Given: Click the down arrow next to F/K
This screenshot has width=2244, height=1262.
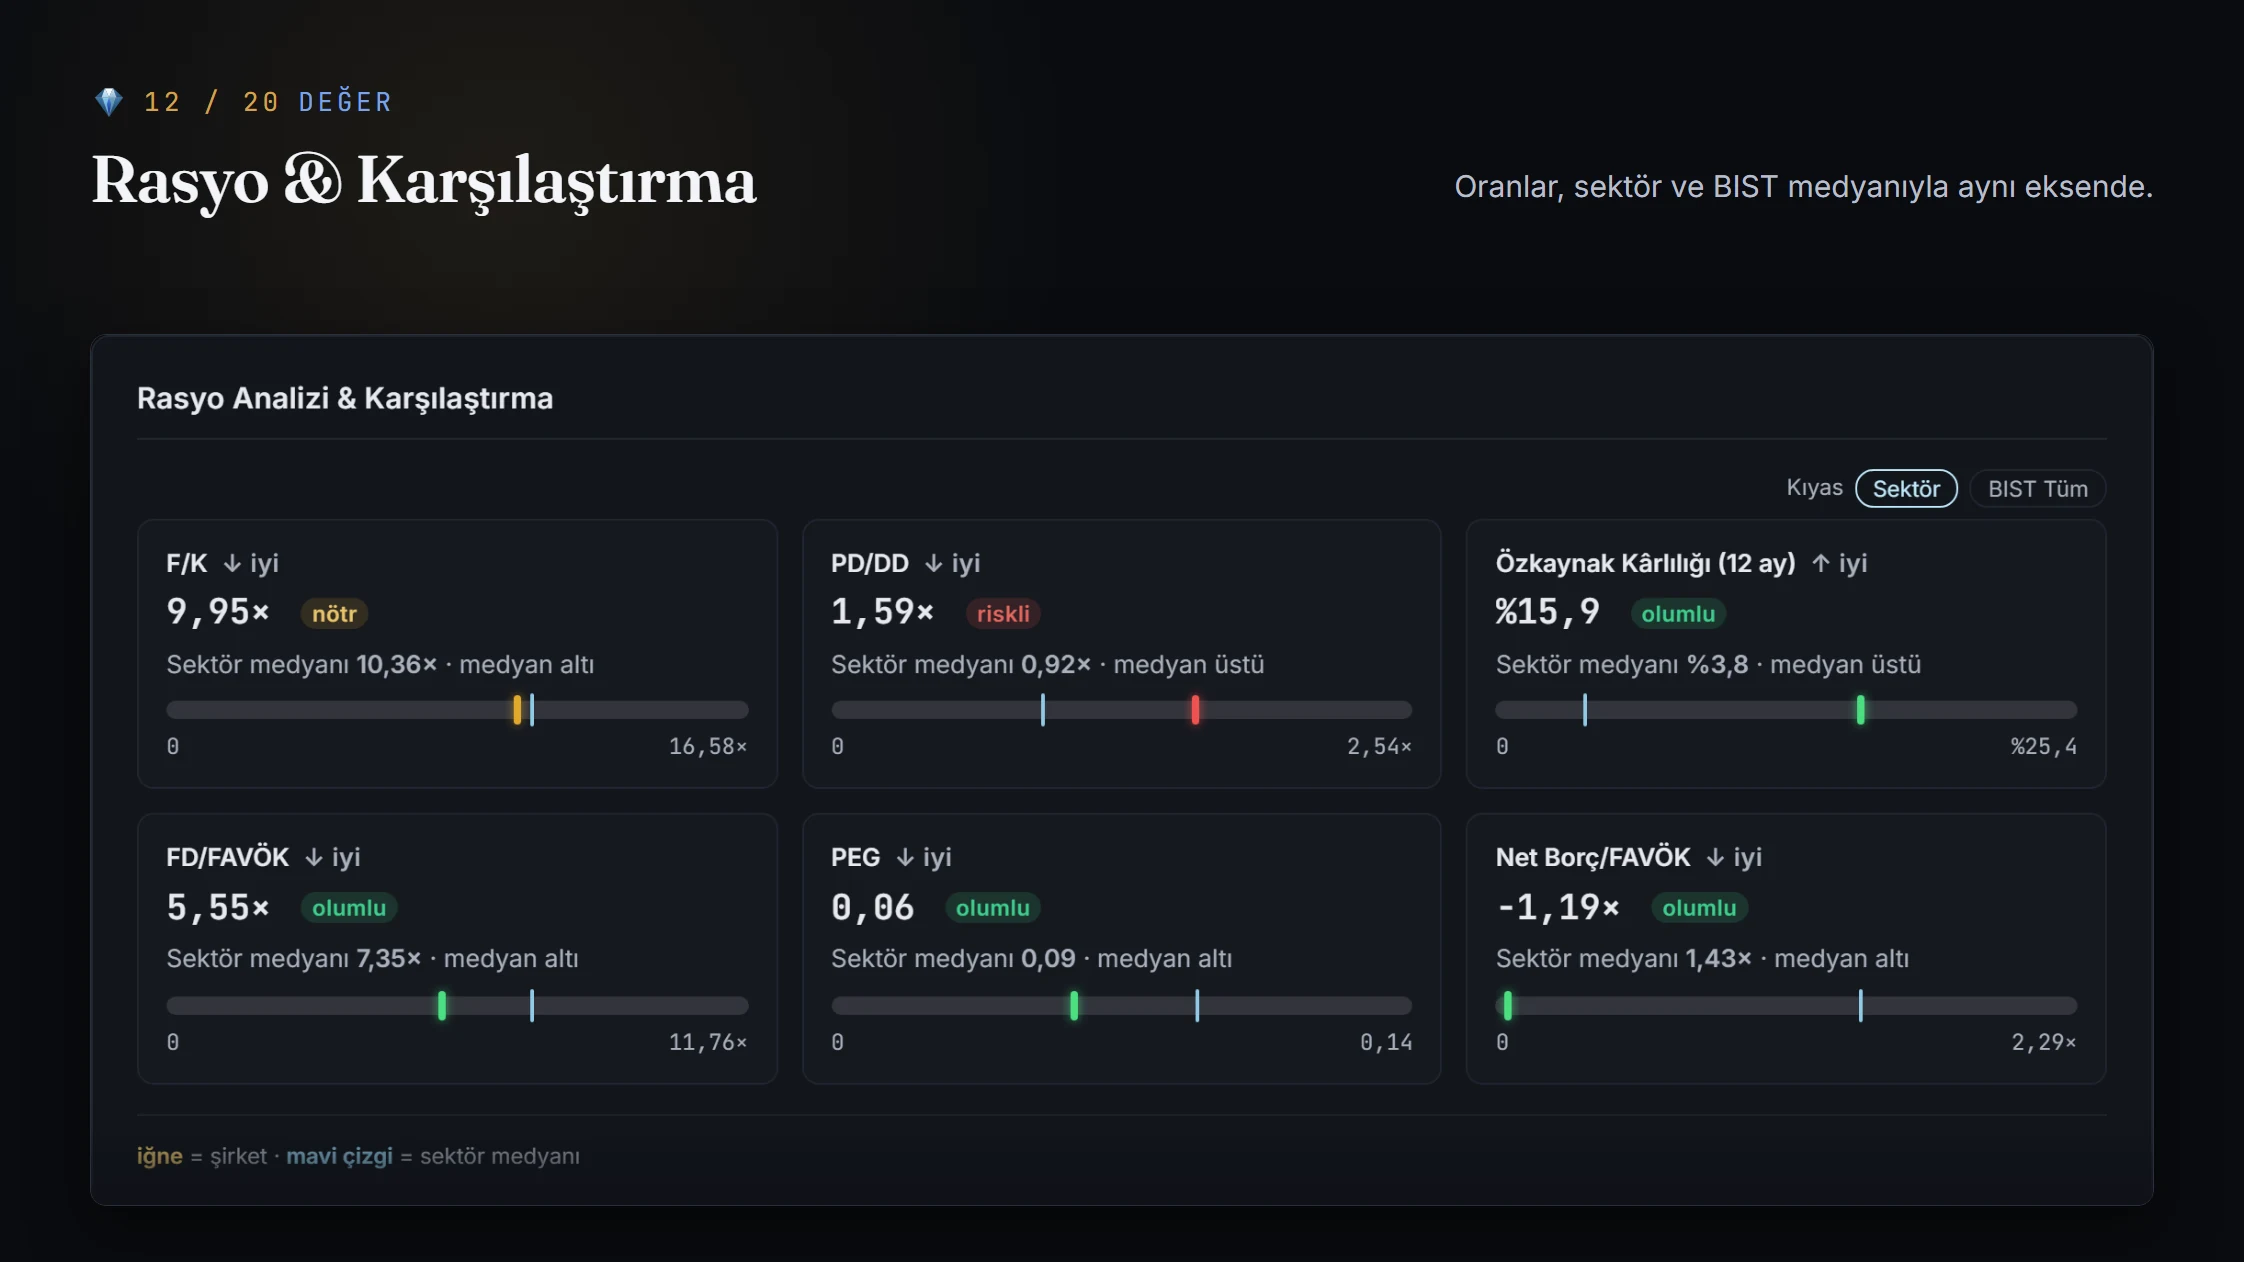Looking at the screenshot, I should (x=232, y=564).
